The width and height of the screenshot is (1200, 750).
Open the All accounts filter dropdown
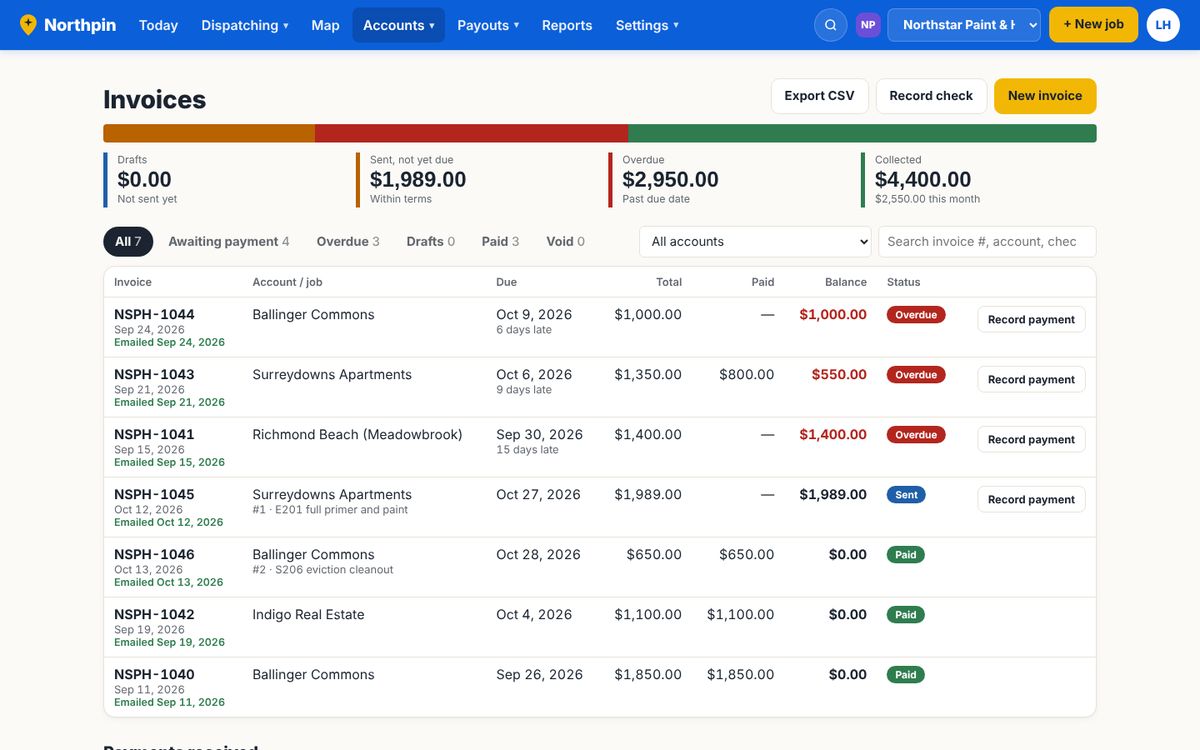click(755, 241)
